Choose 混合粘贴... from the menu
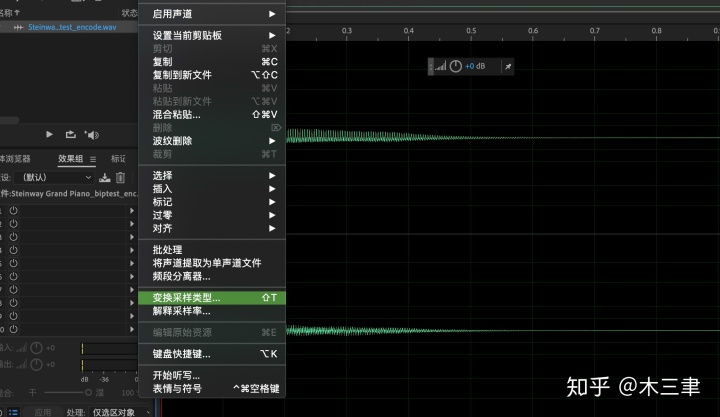720x417 pixels. 212,114
